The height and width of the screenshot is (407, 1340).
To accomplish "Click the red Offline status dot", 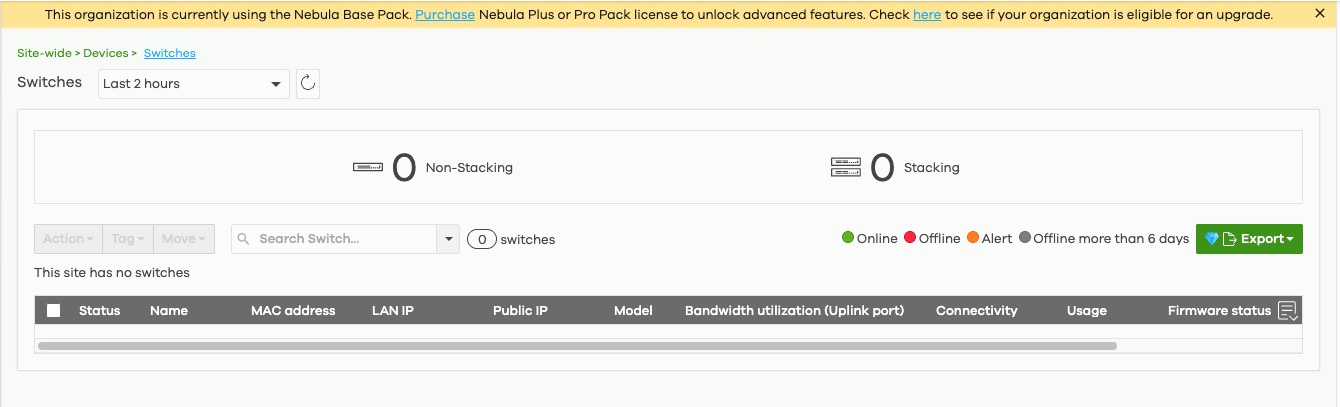I will [910, 238].
